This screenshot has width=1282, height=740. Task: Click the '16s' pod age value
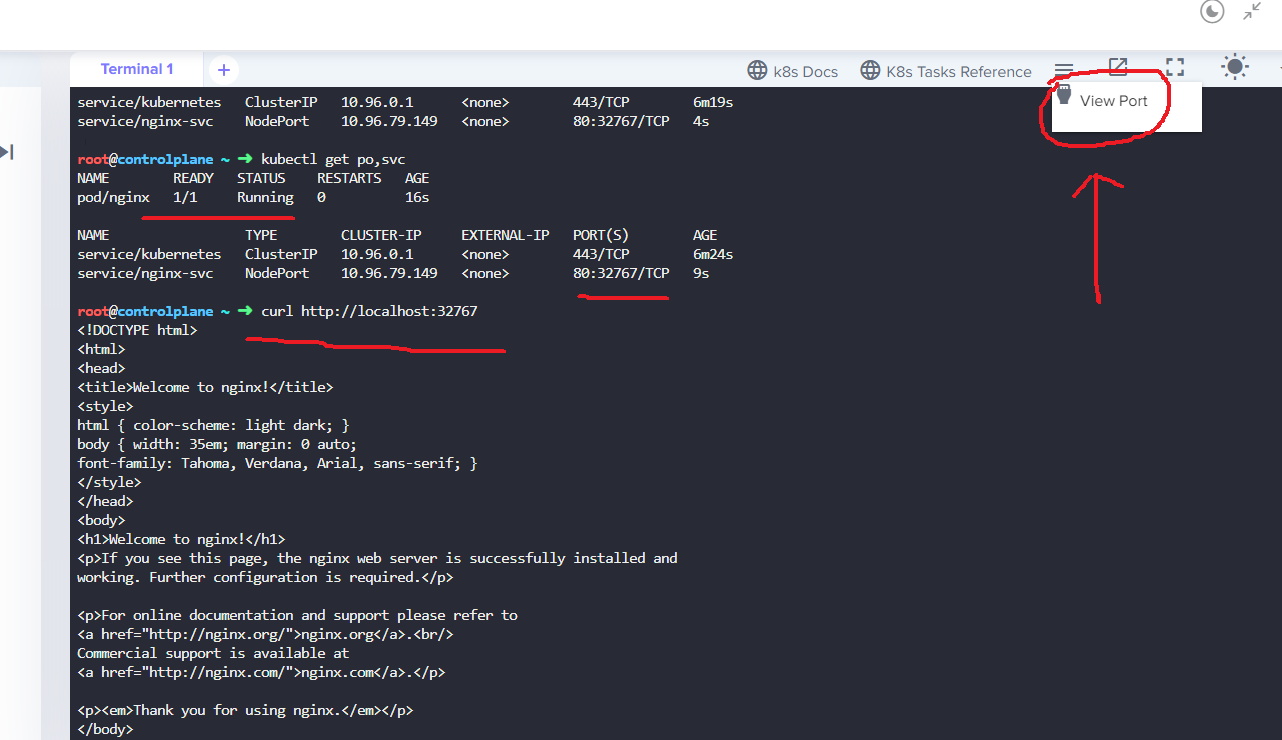click(417, 198)
